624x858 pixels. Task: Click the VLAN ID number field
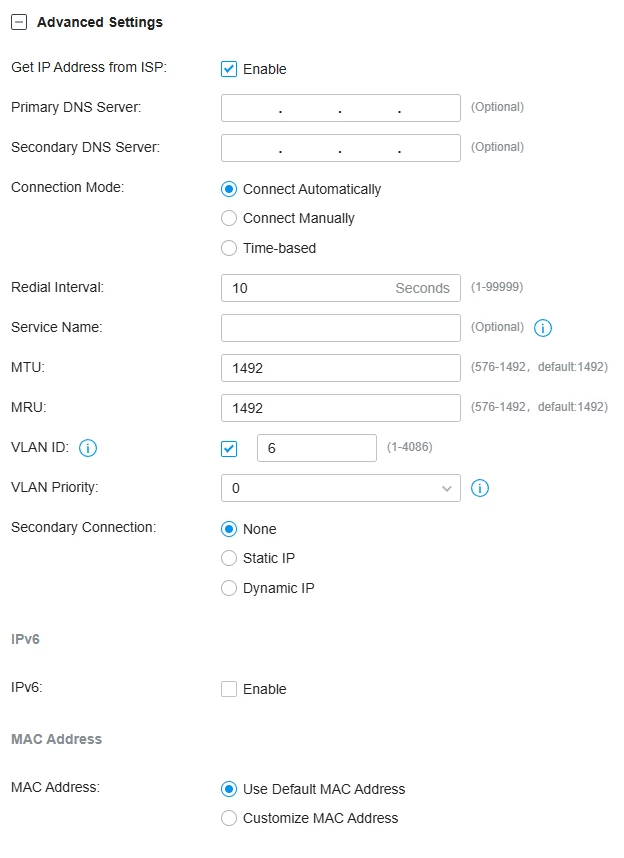coord(316,448)
